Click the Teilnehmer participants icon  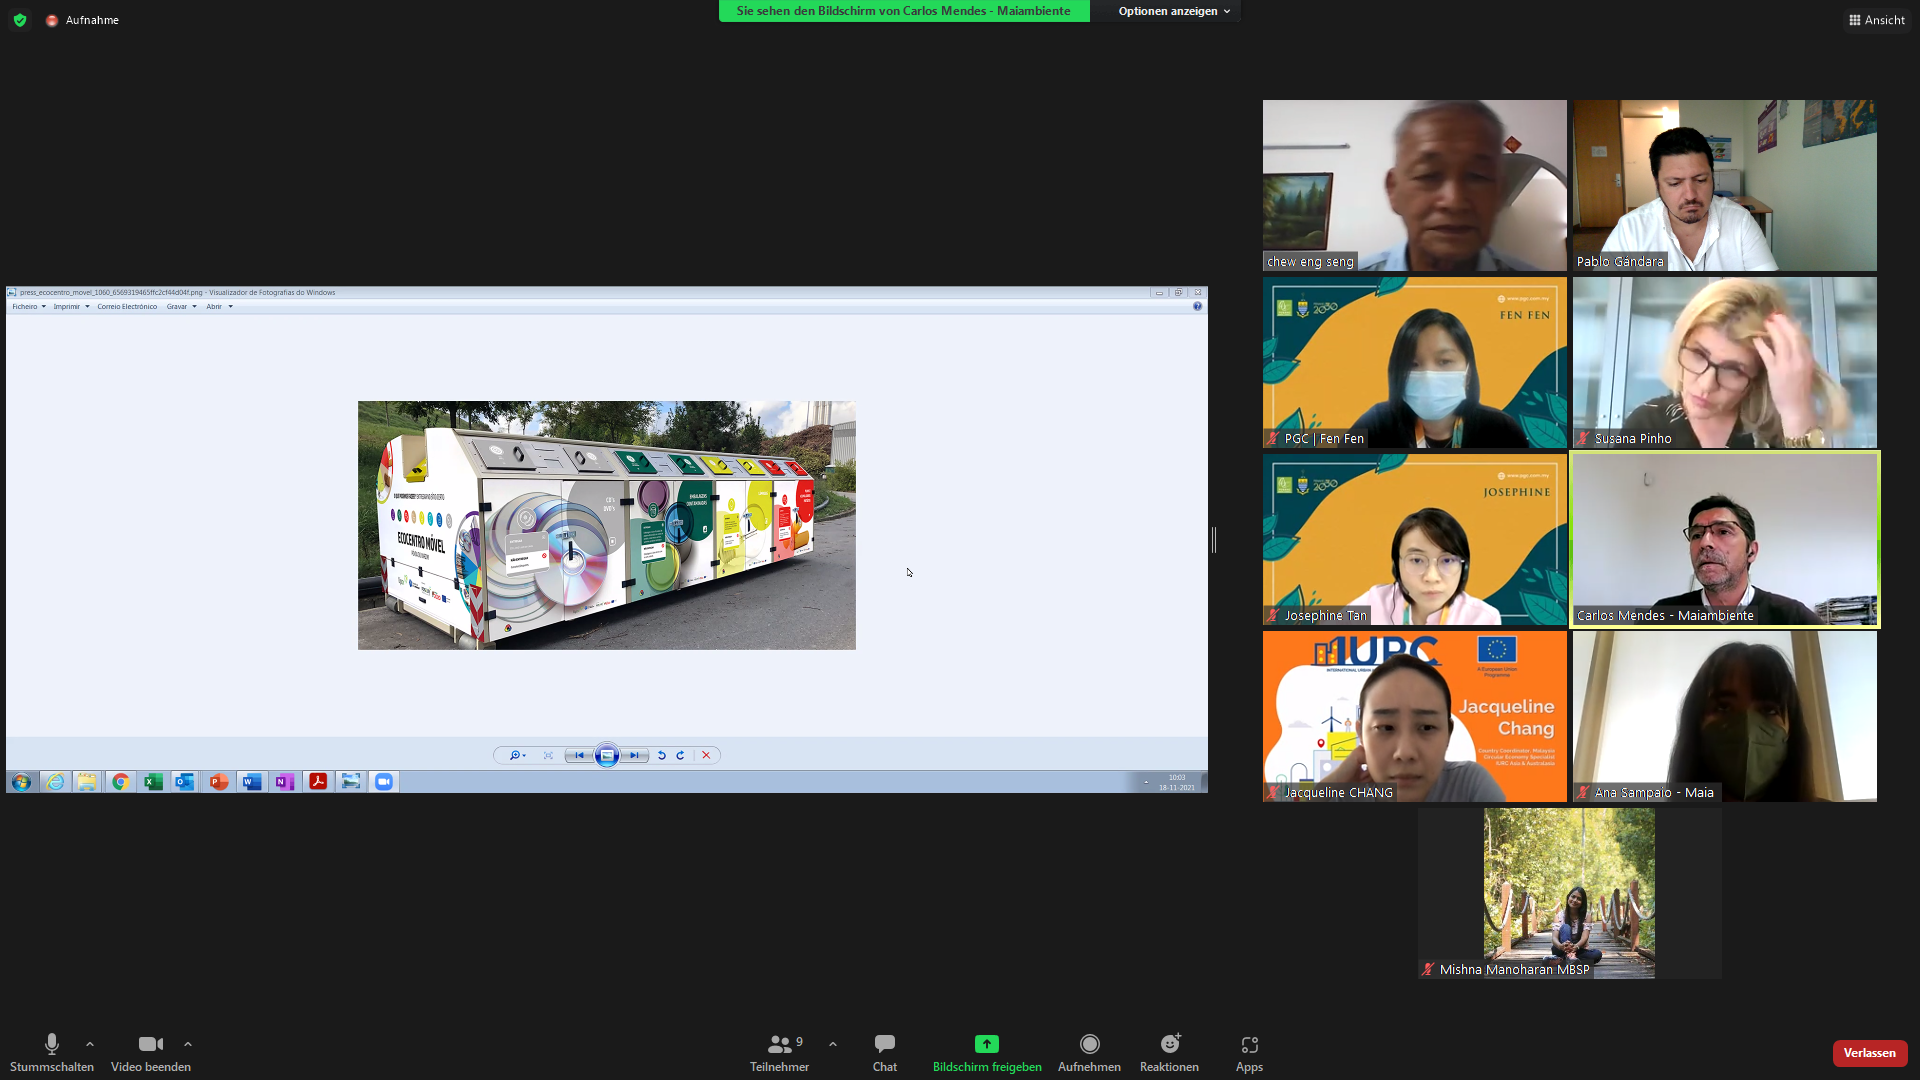pos(779,1044)
